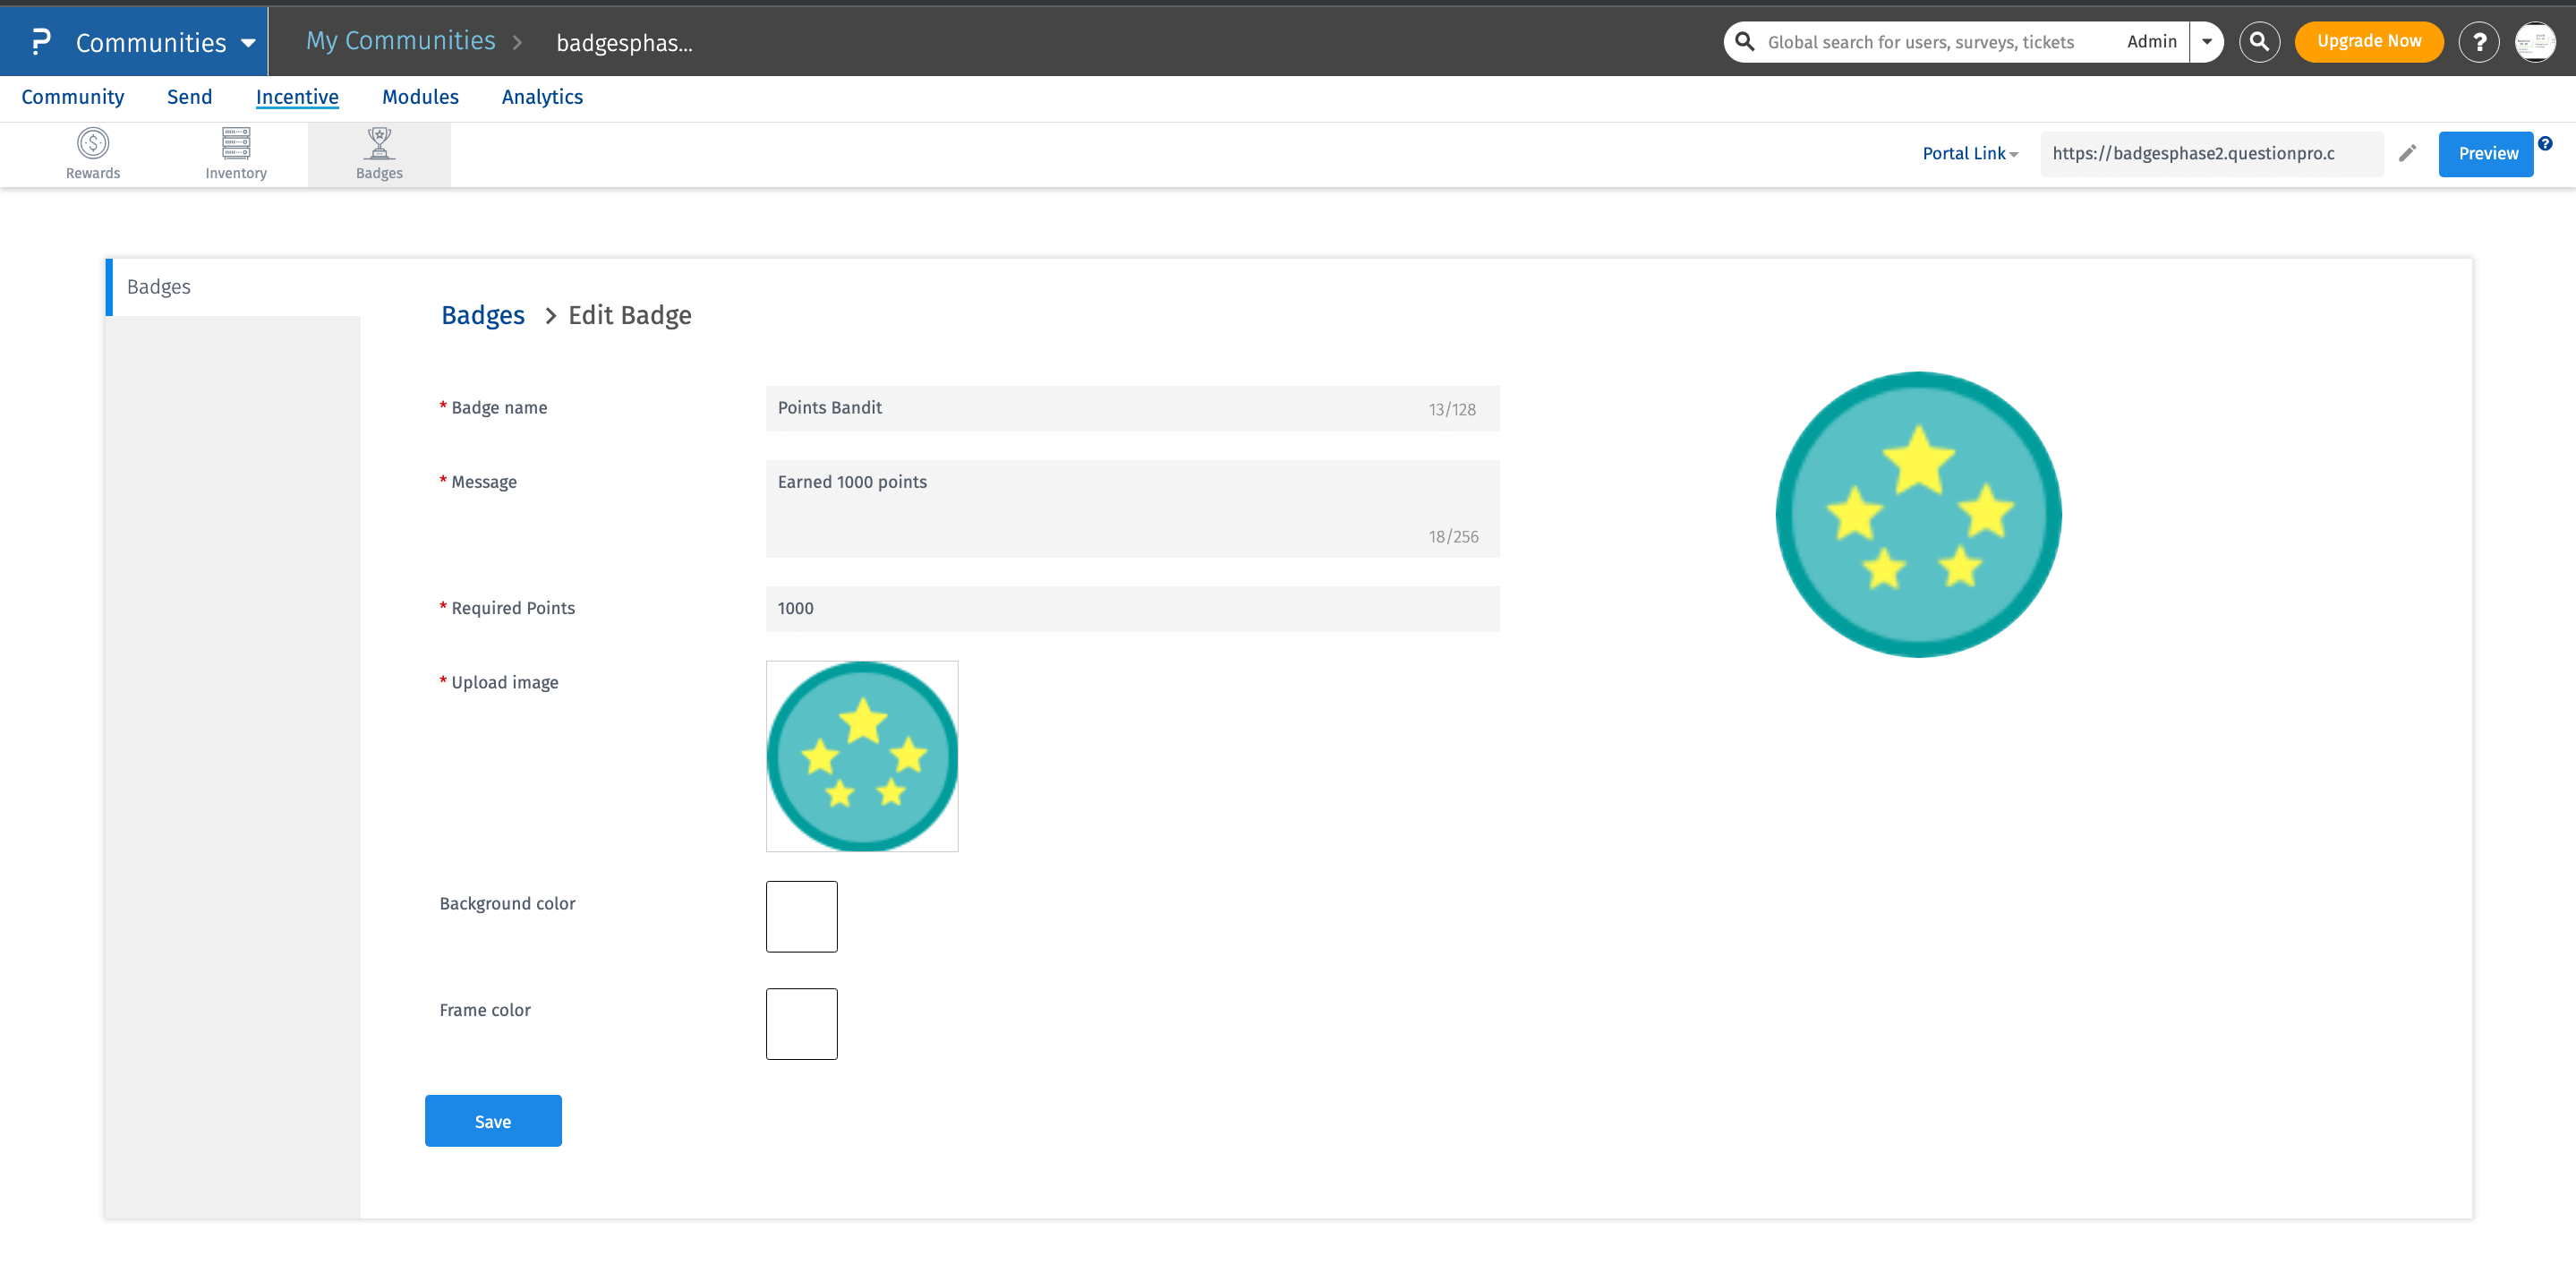This screenshot has width=2576, height=1273.
Task: Switch to the Analytics tab
Action: point(542,97)
